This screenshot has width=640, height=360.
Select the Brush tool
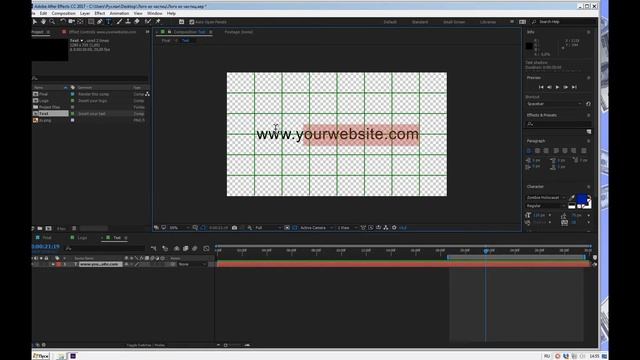point(119,22)
